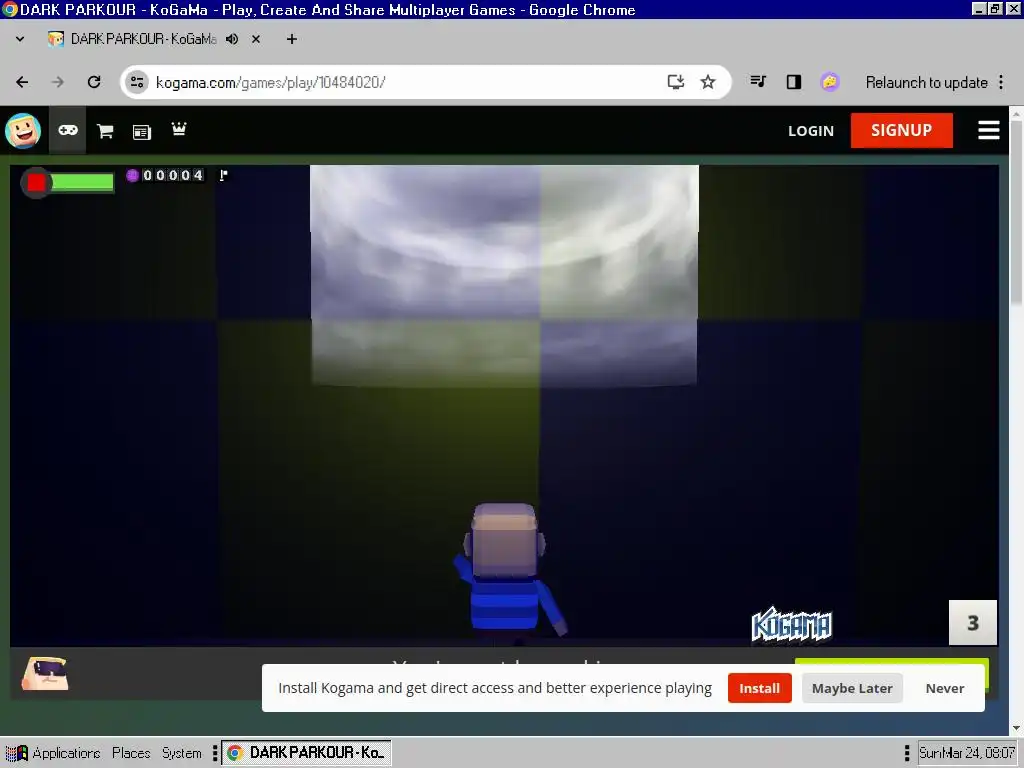Viewport: 1024px width, 768px height.
Task: Click the checkpoint flag icon
Action: pyautogui.click(x=223, y=175)
